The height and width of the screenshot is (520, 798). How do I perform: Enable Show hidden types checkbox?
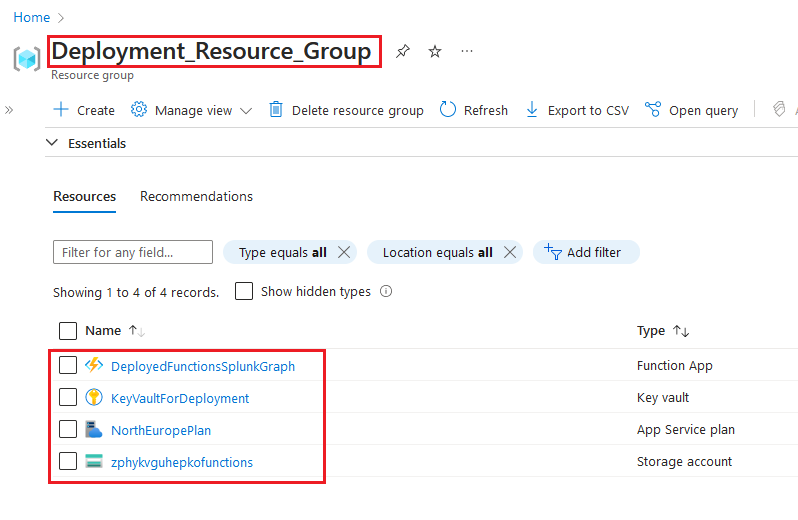(243, 291)
